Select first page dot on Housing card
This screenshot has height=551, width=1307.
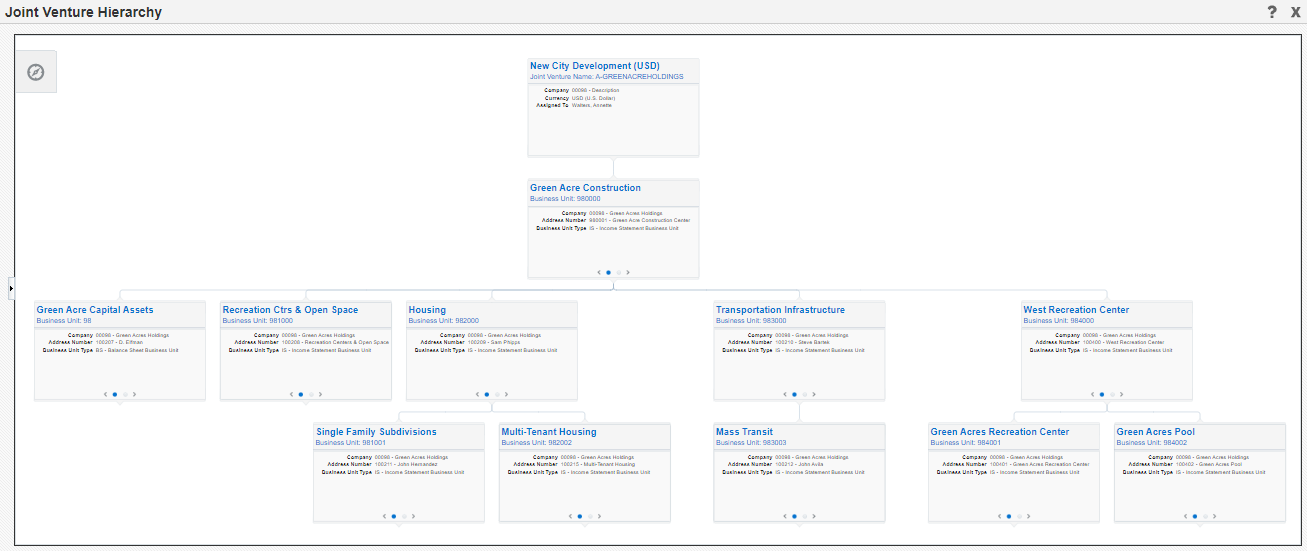(x=487, y=394)
